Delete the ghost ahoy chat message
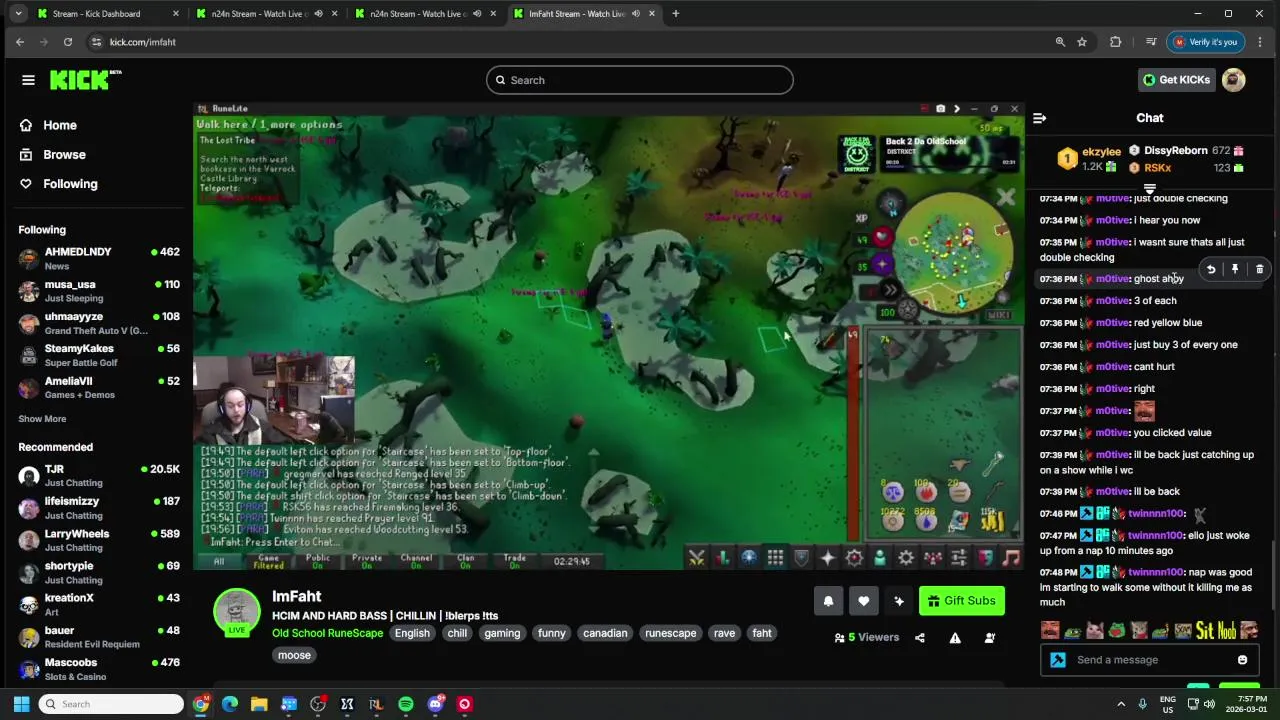The width and height of the screenshot is (1280, 720). [1259, 269]
